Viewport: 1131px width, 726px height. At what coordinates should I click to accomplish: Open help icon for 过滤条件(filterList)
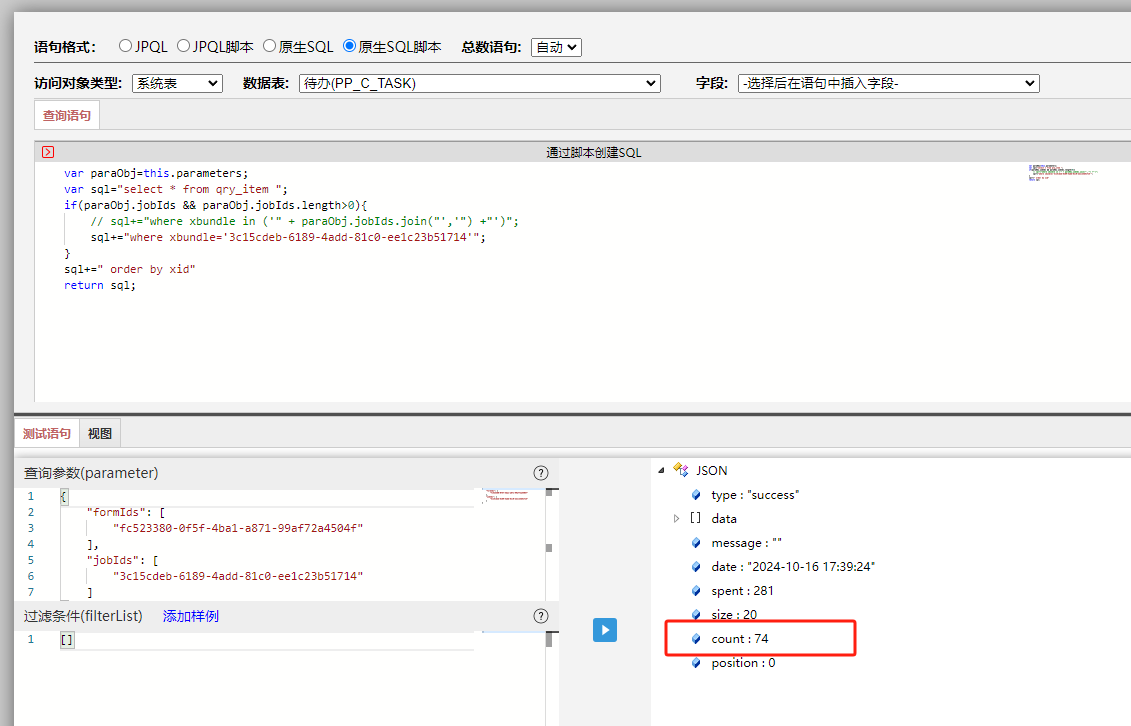click(540, 616)
